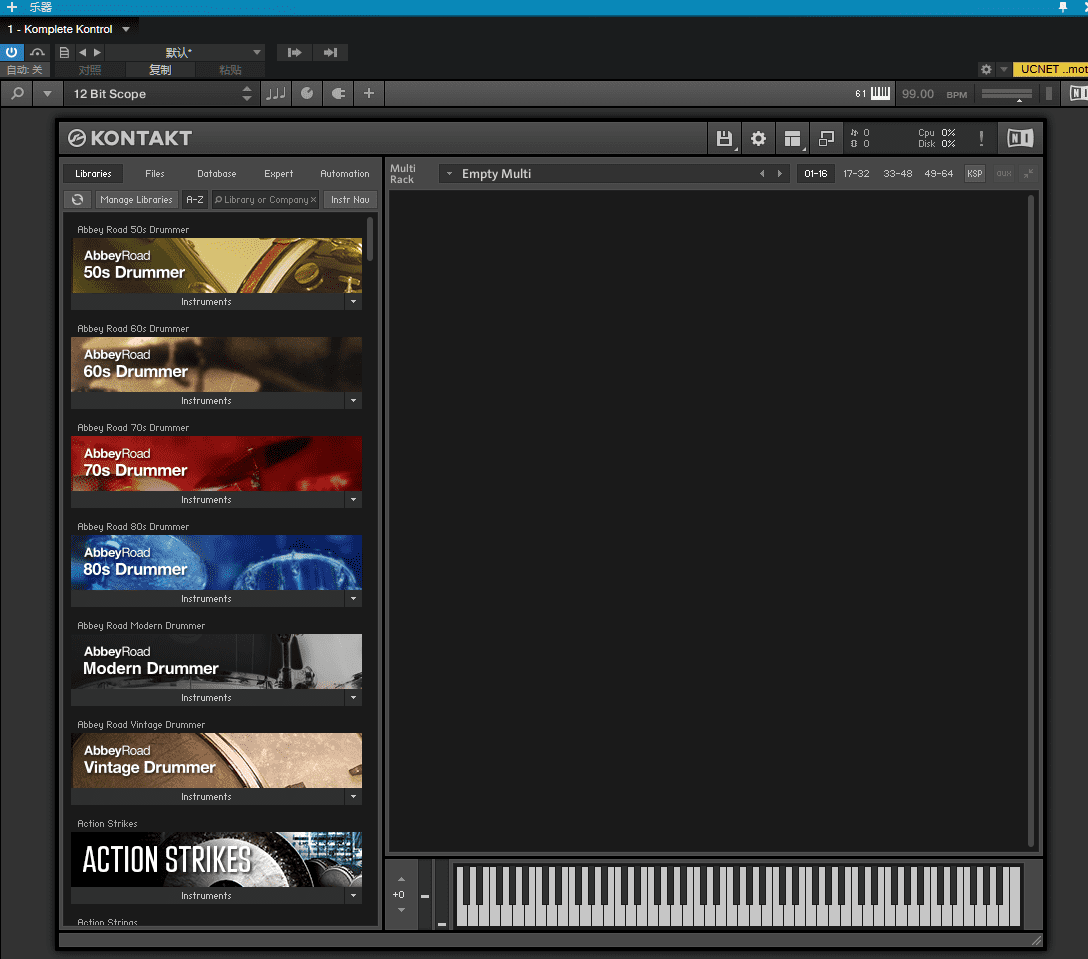1088x959 pixels.
Task: Open the scale notes icon
Action: point(276,93)
